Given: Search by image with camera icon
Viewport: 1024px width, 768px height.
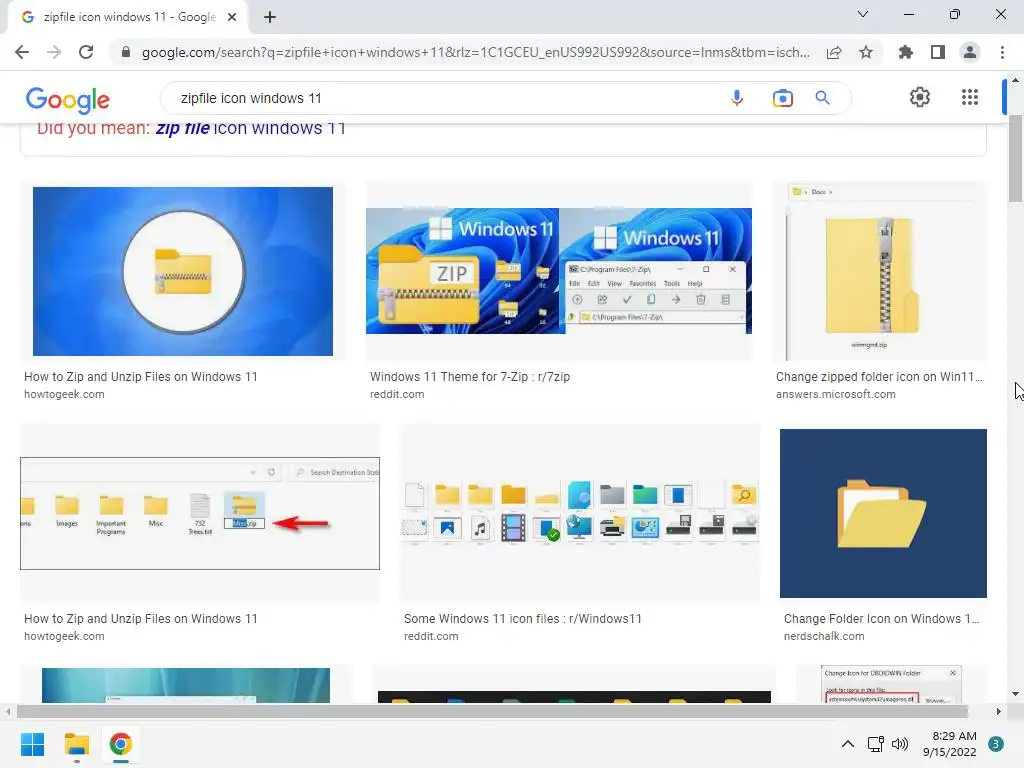Looking at the screenshot, I should (x=782, y=98).
